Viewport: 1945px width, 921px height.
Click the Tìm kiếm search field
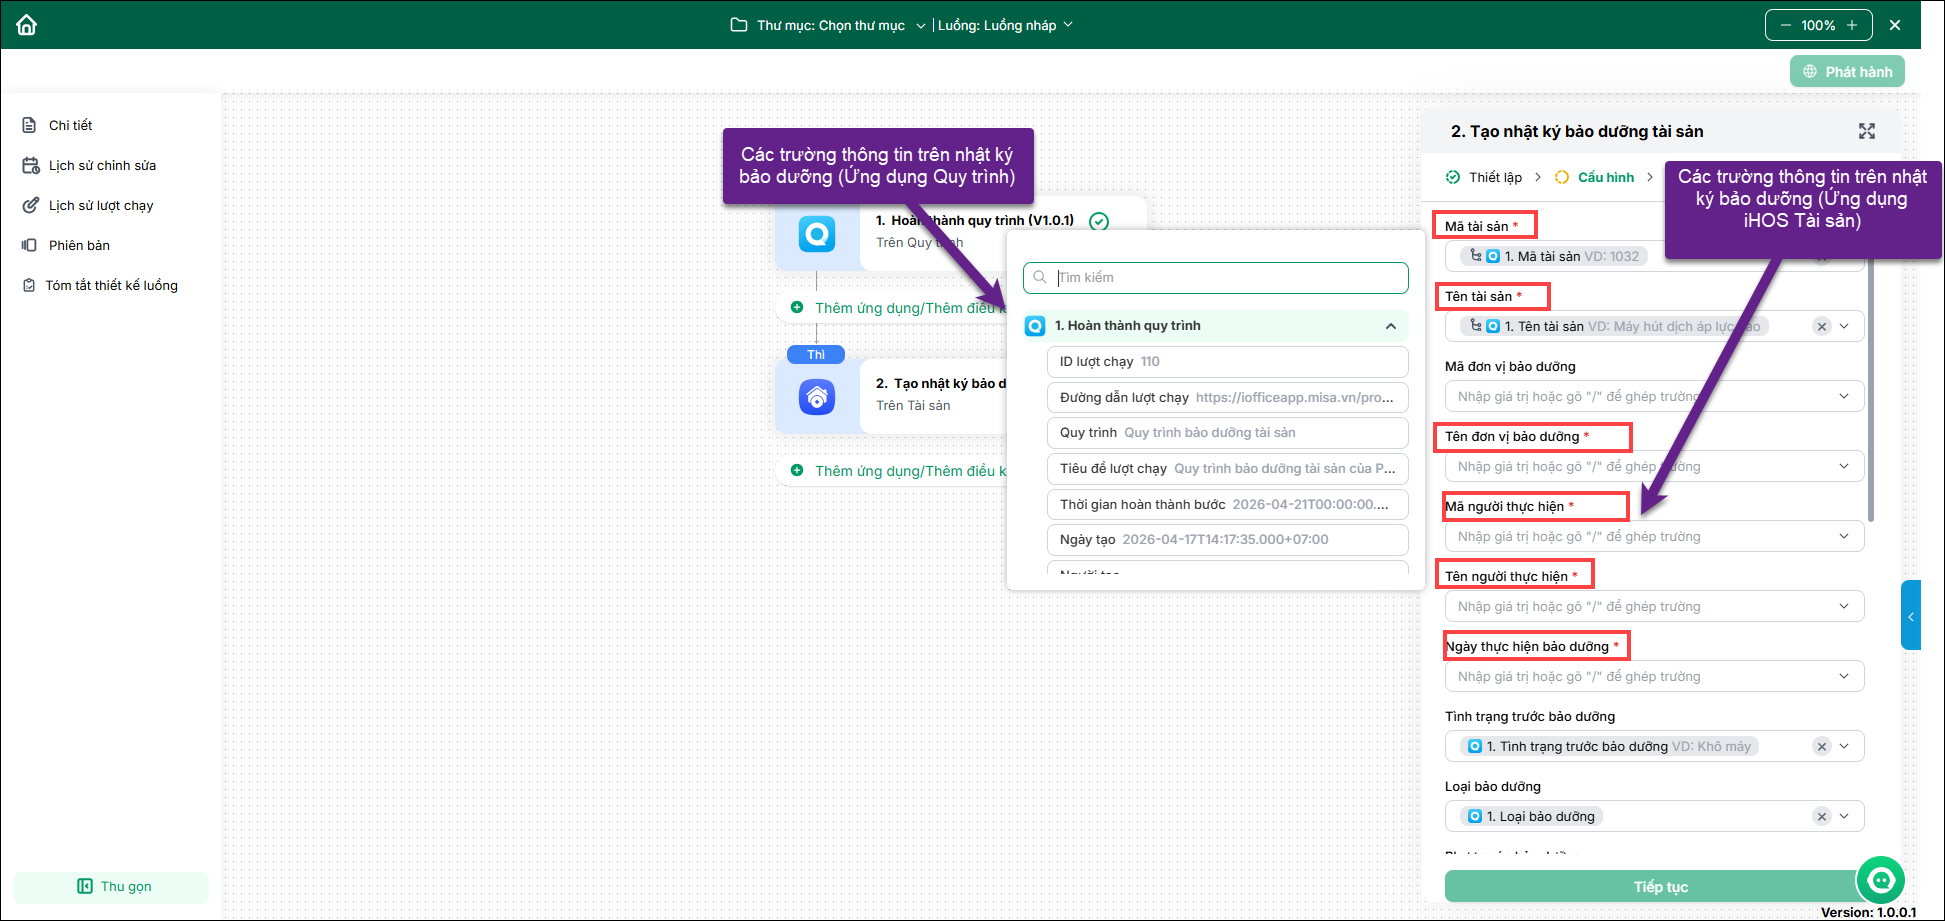pyautogui.click(x=1225, y=278)
